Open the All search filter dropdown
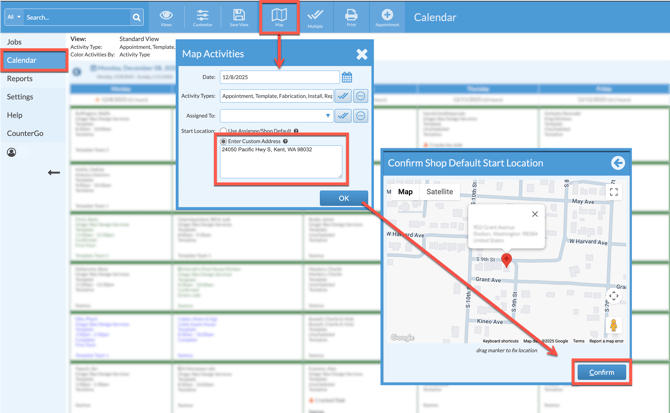This screenshot has height=413, width=670. click(14, 17)
